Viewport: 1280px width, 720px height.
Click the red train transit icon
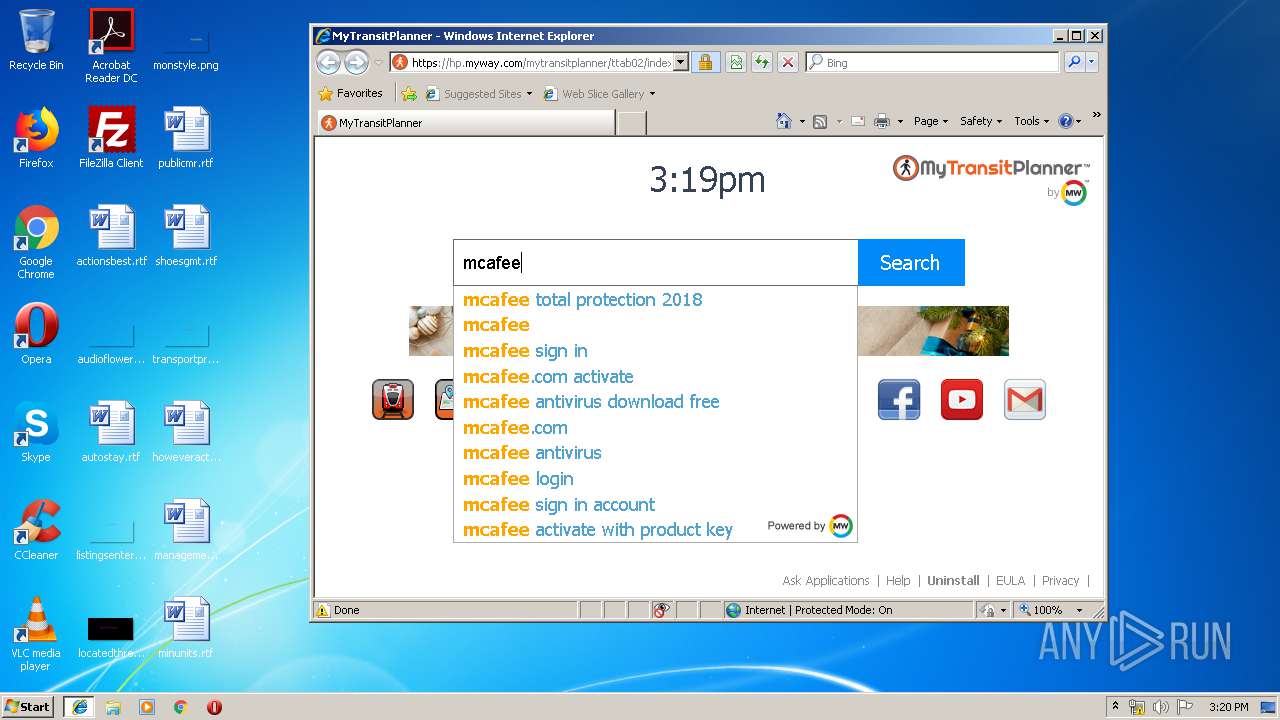pos(393,400)
